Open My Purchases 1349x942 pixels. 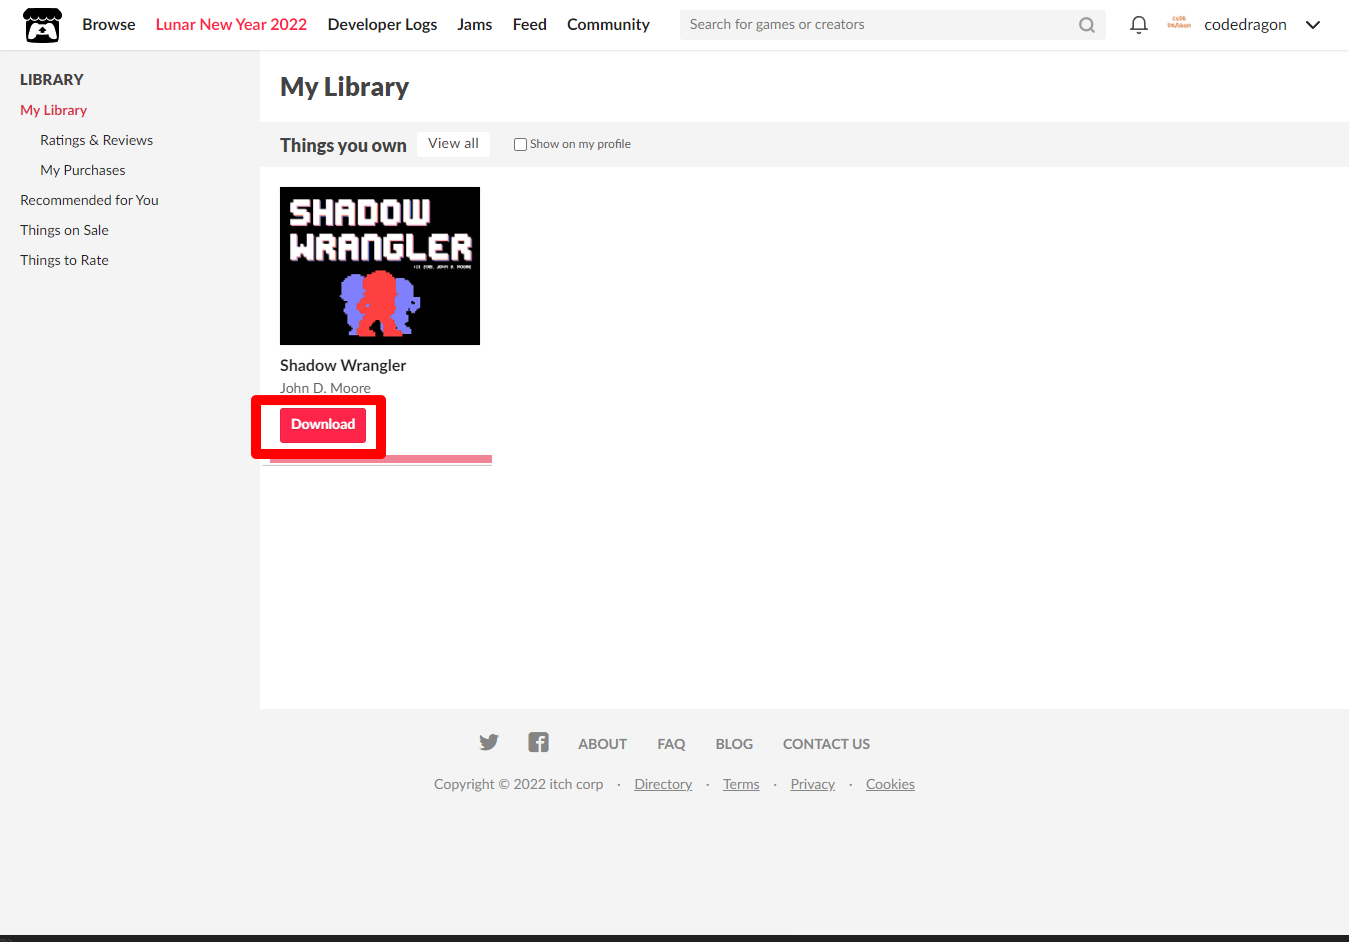click(83, 170)
